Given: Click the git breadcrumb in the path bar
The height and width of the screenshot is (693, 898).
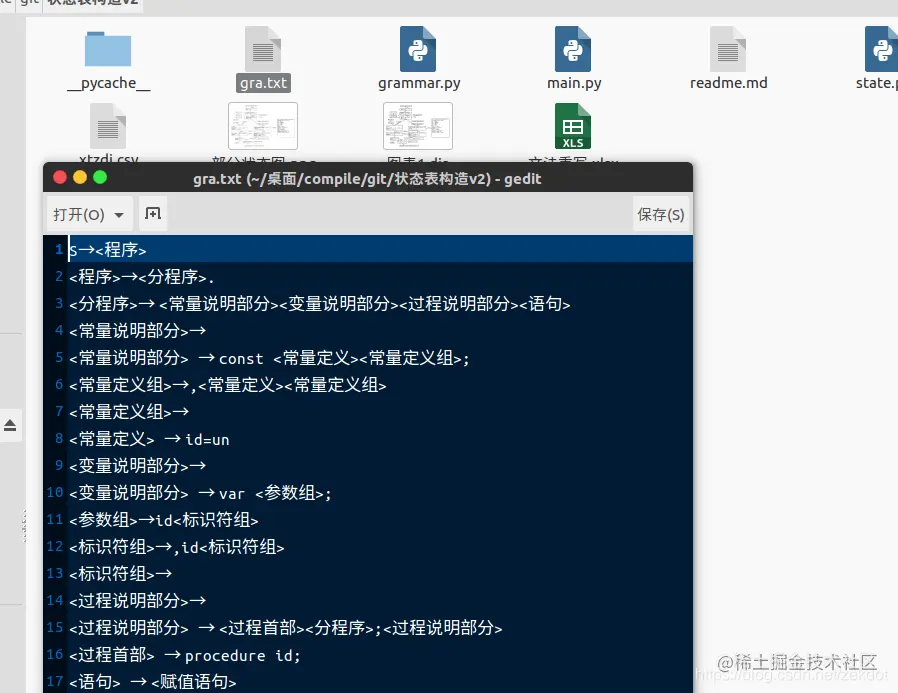Looking at the screenshot, I should click(x=30, y=4).
